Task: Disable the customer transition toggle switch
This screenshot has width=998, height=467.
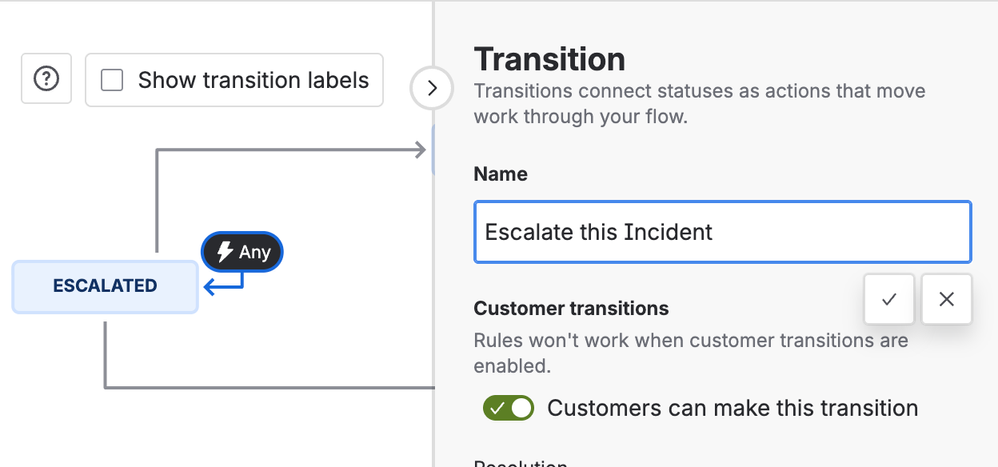Action: coord(508,408)
